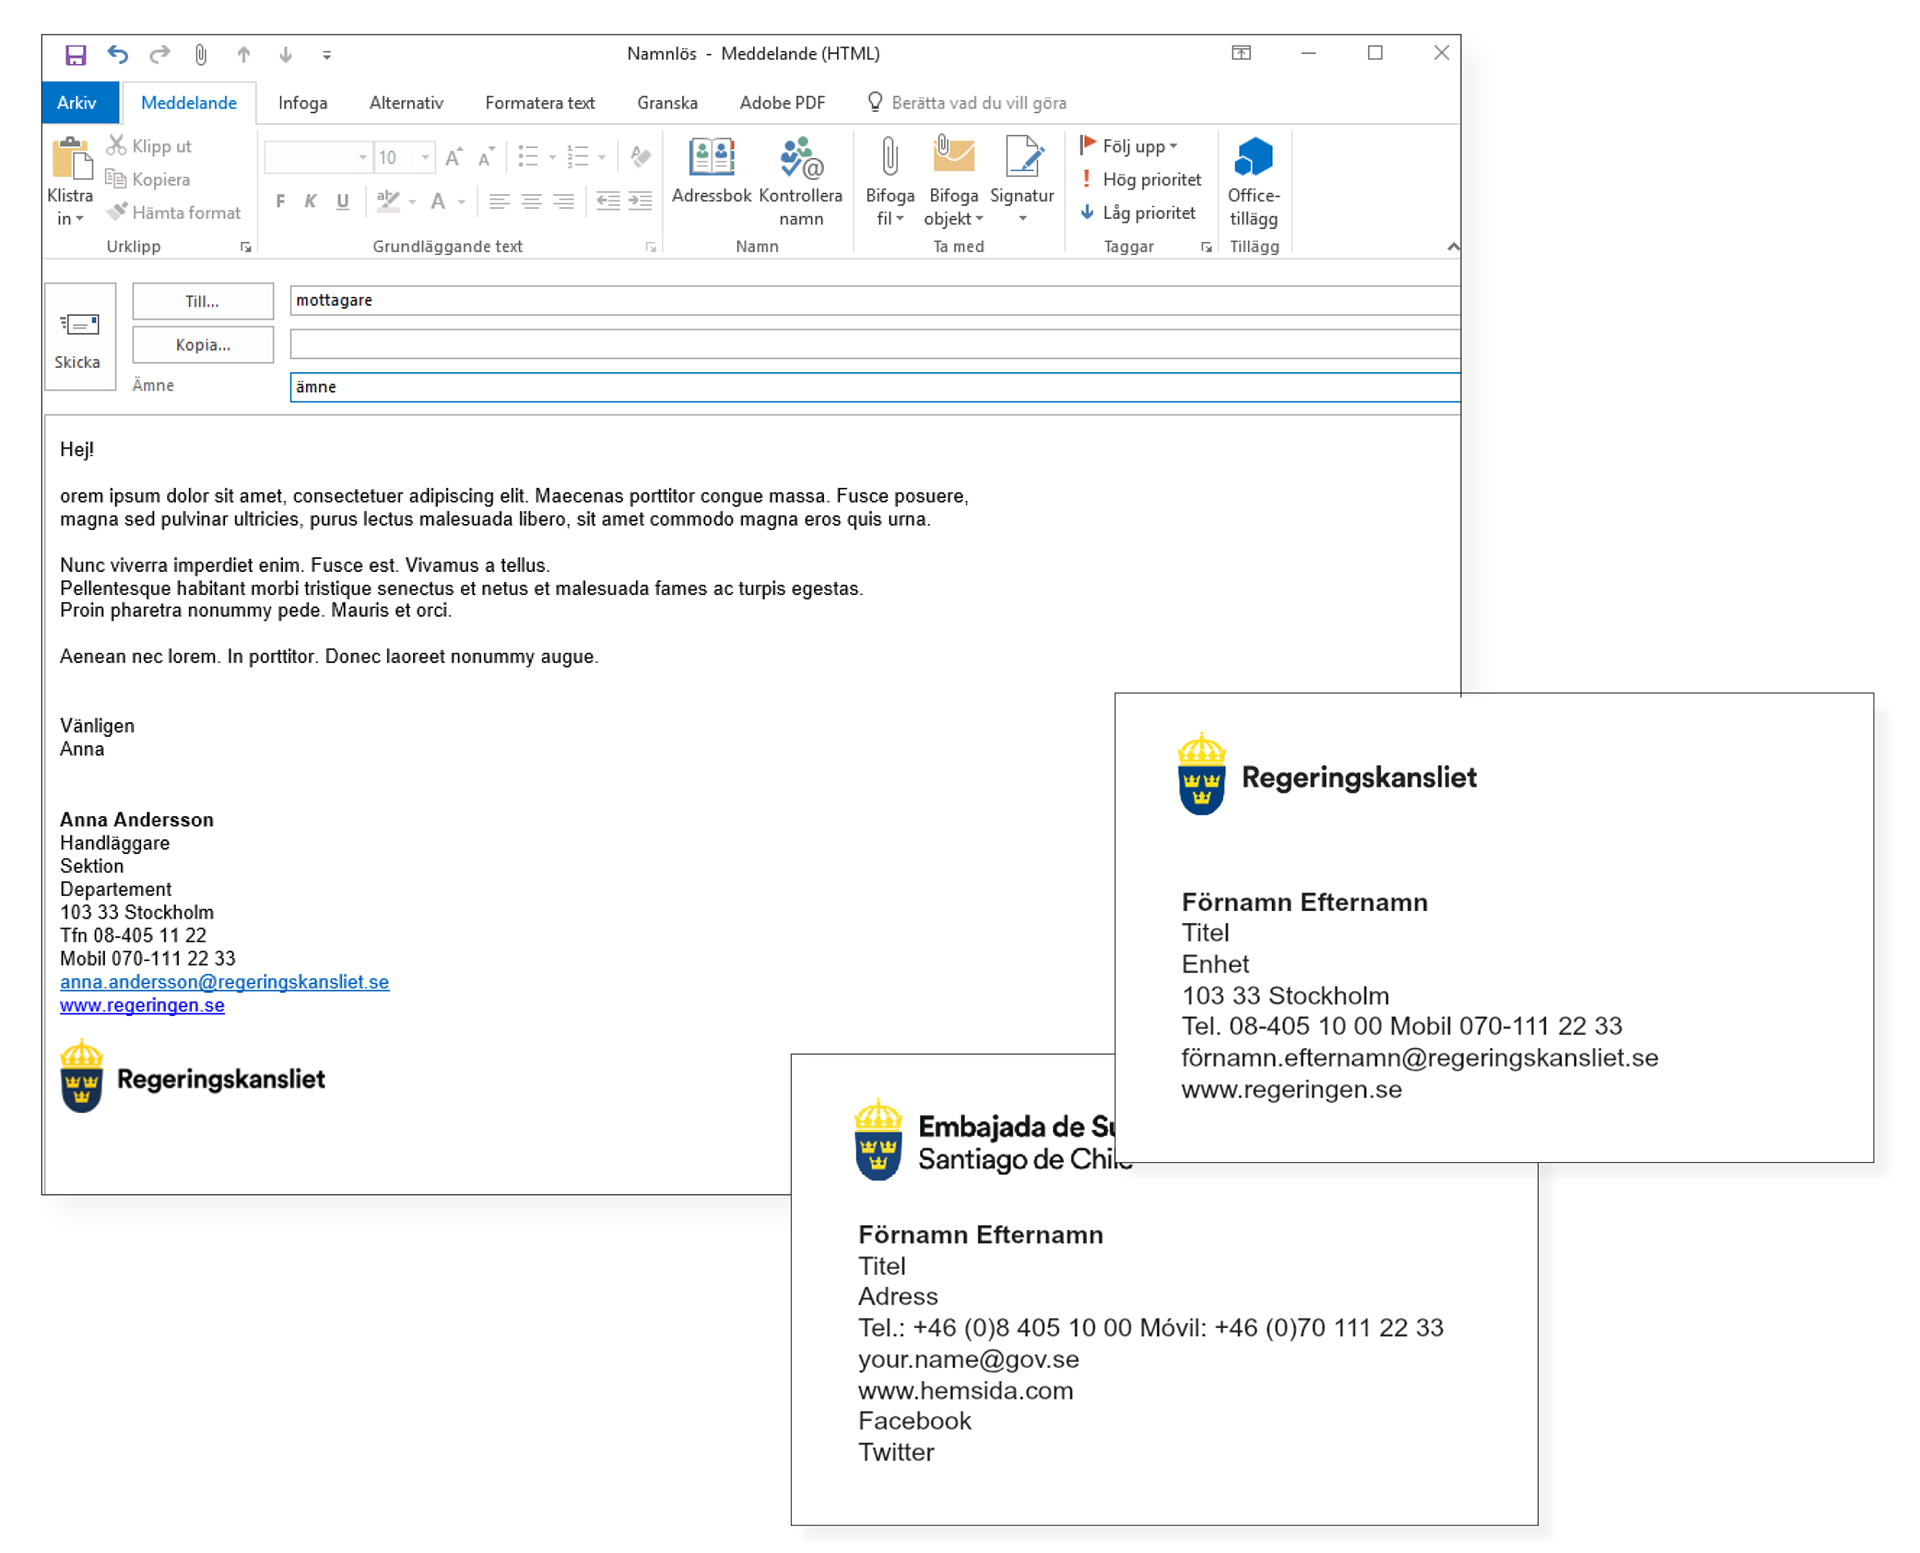Image resolution: width=1920 pixels, height=1553 pixels.
Task: Toggle underline (U) formatting
Action: point(343,202)
